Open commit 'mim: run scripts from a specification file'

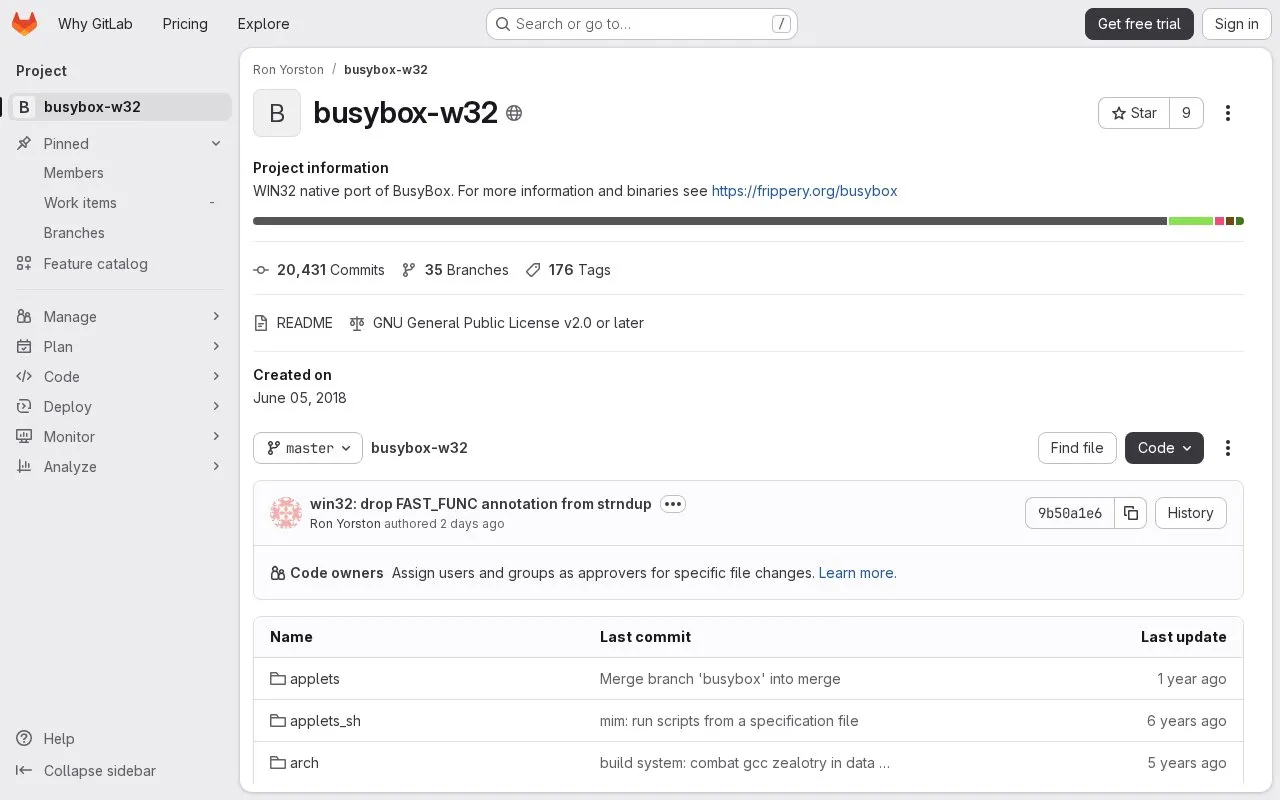pos(729,721)
